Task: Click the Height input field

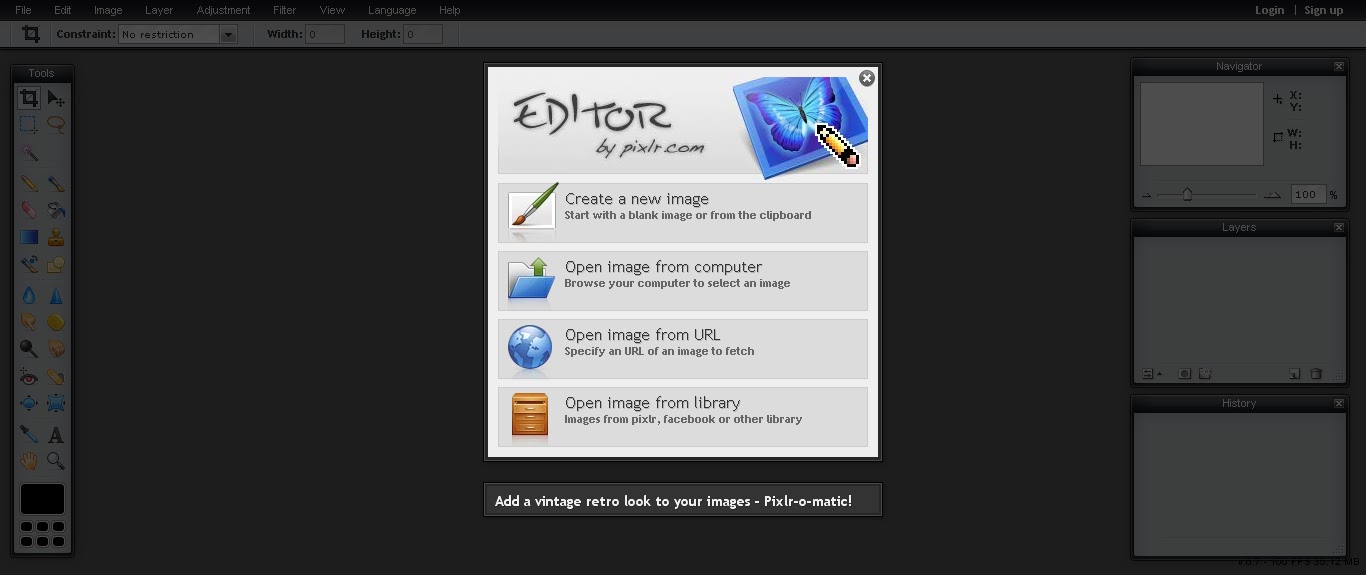Action: (423, 34)
